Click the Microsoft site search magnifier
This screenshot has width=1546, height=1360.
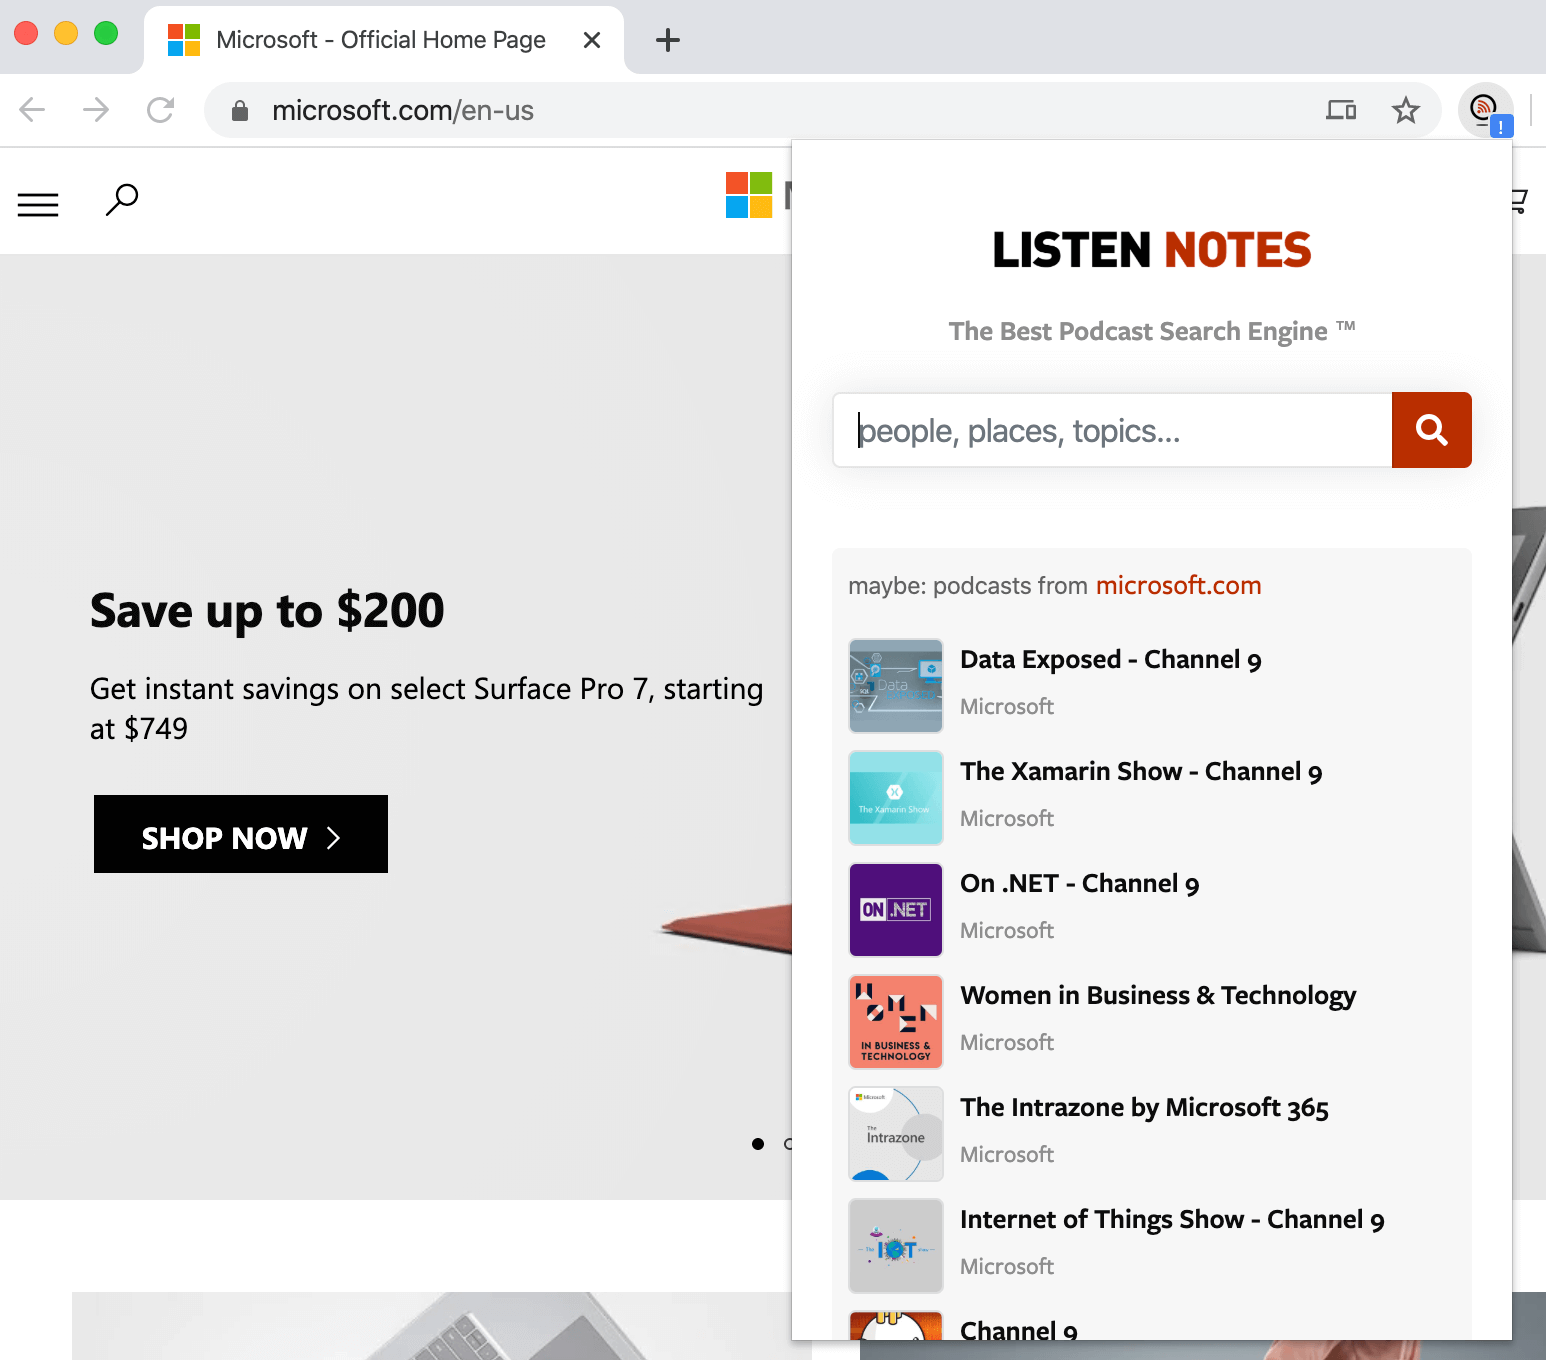click(x=122, y=200)
